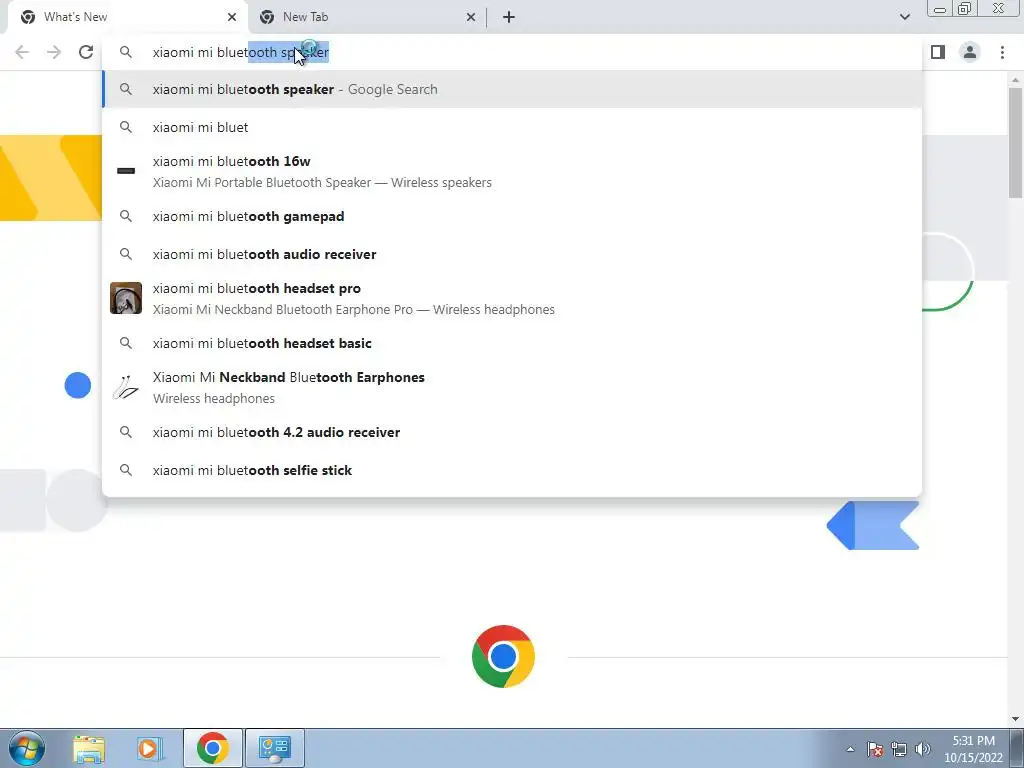Open Windows Explorer from taskbar
Image resolution: width=1024 pixels, height=768 pixels.
(89, 748)
